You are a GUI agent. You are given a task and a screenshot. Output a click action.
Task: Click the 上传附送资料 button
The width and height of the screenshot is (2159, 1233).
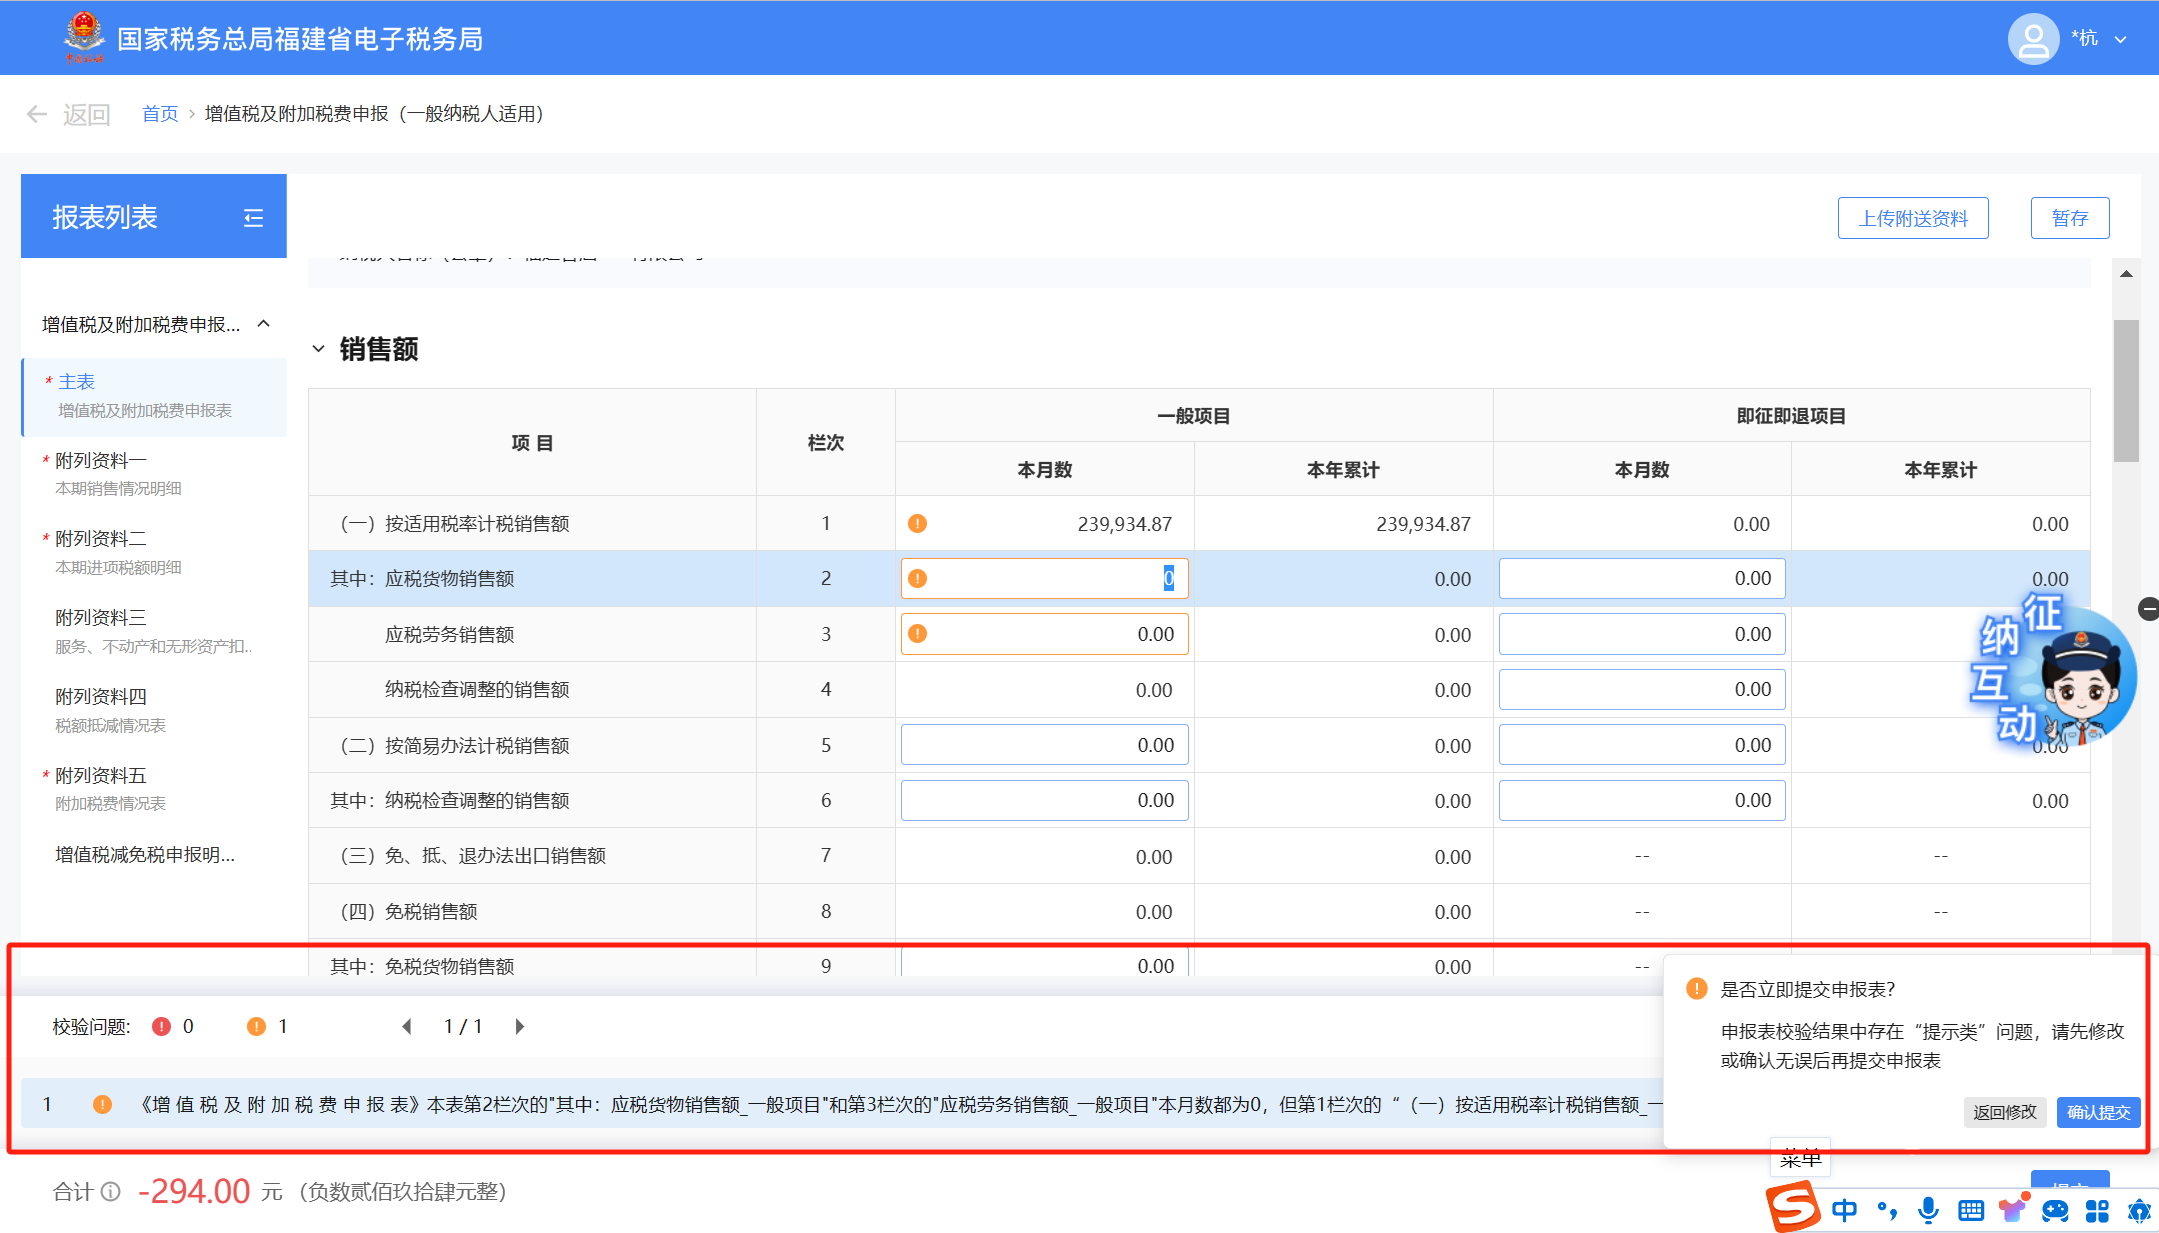(x=1913, y=218)
